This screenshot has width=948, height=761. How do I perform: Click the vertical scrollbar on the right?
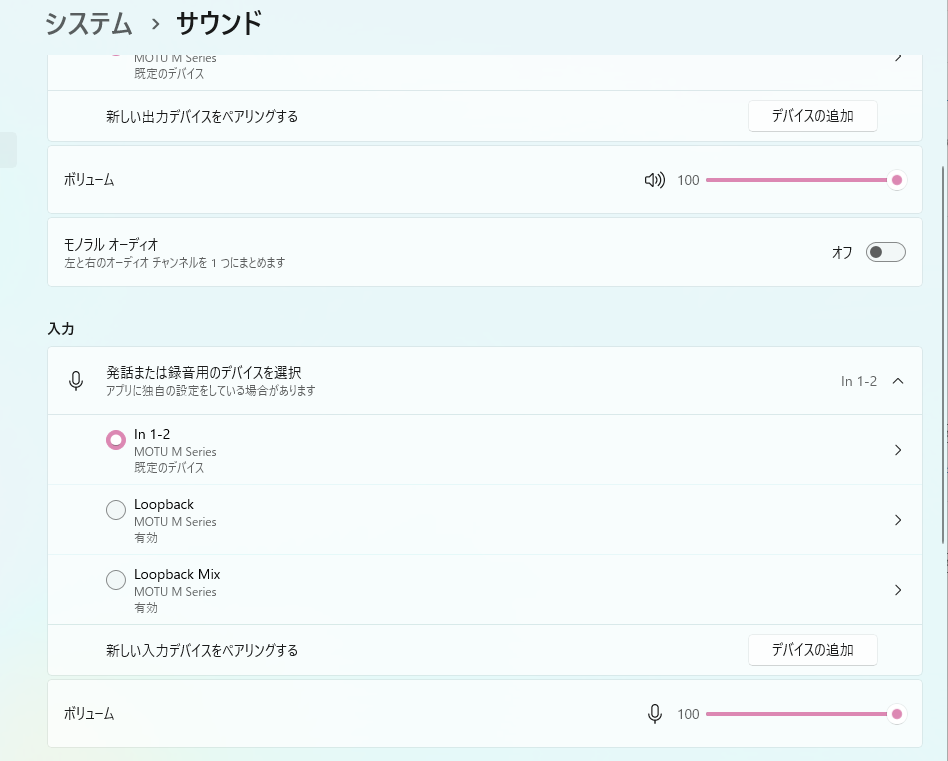pos(943,350)
